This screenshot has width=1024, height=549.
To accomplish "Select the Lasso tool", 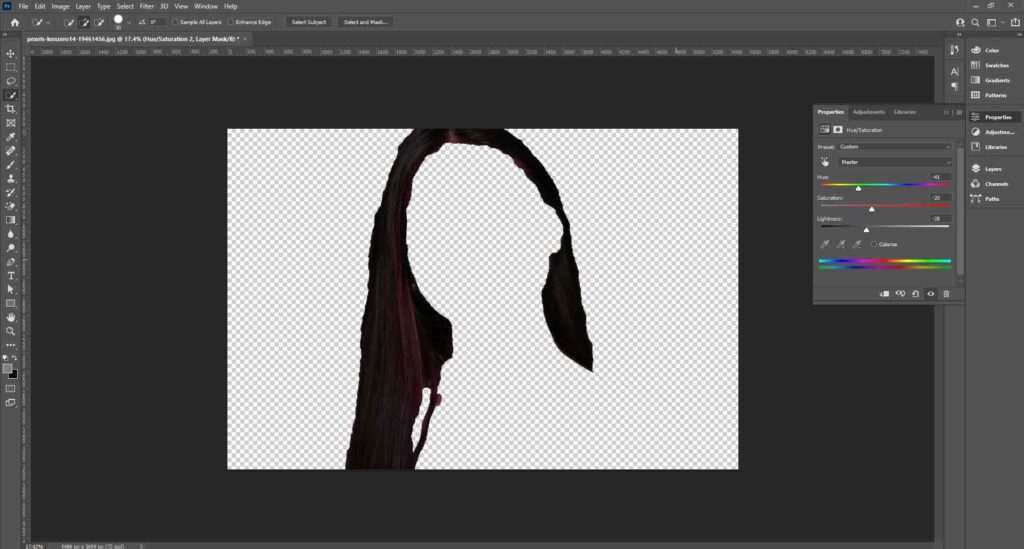I will (10, 81).
